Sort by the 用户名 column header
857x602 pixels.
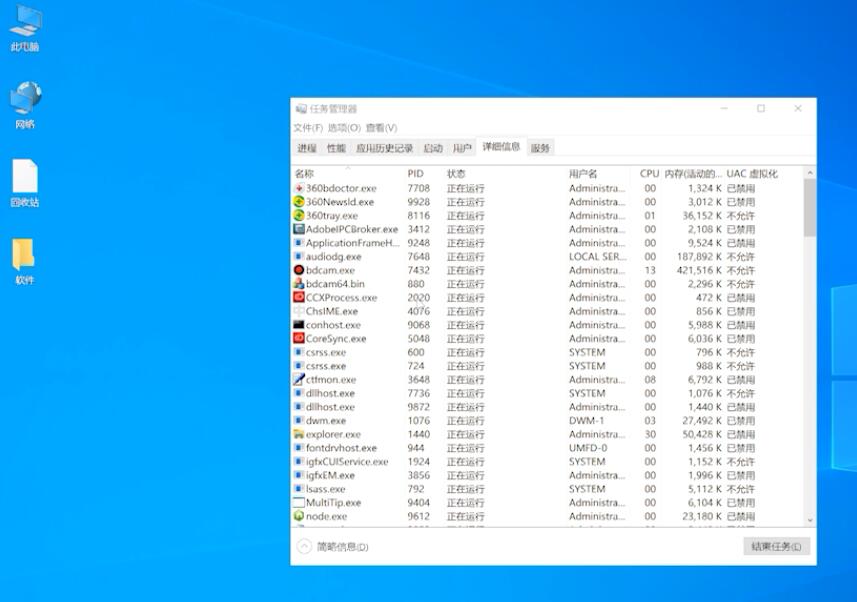[x=583, y=174]
